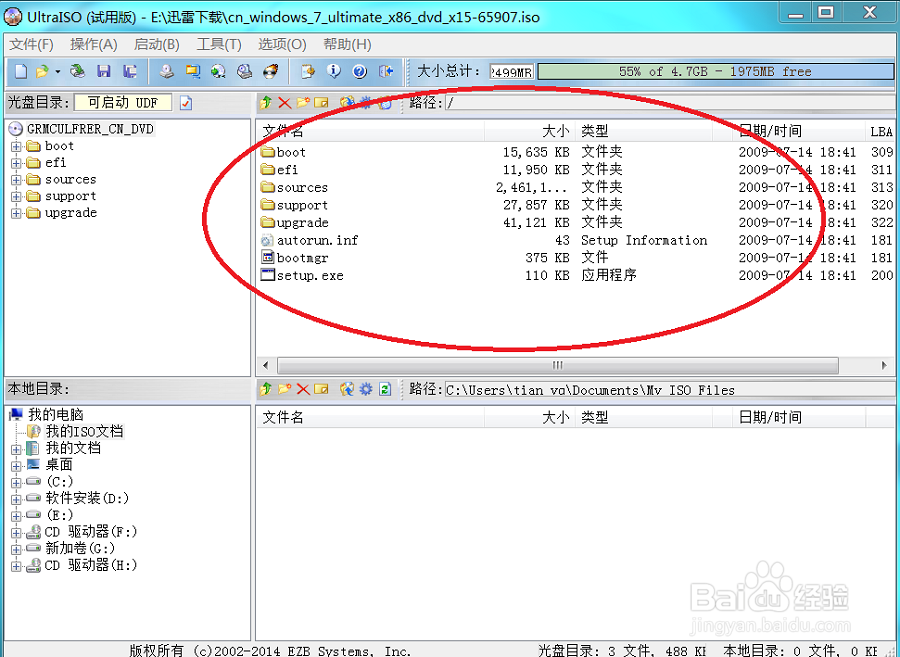The height and width of the screenshot is (657, 900).
Task: Click the green Refresh icon in local toolbar
Action: [x=385, y=389]
